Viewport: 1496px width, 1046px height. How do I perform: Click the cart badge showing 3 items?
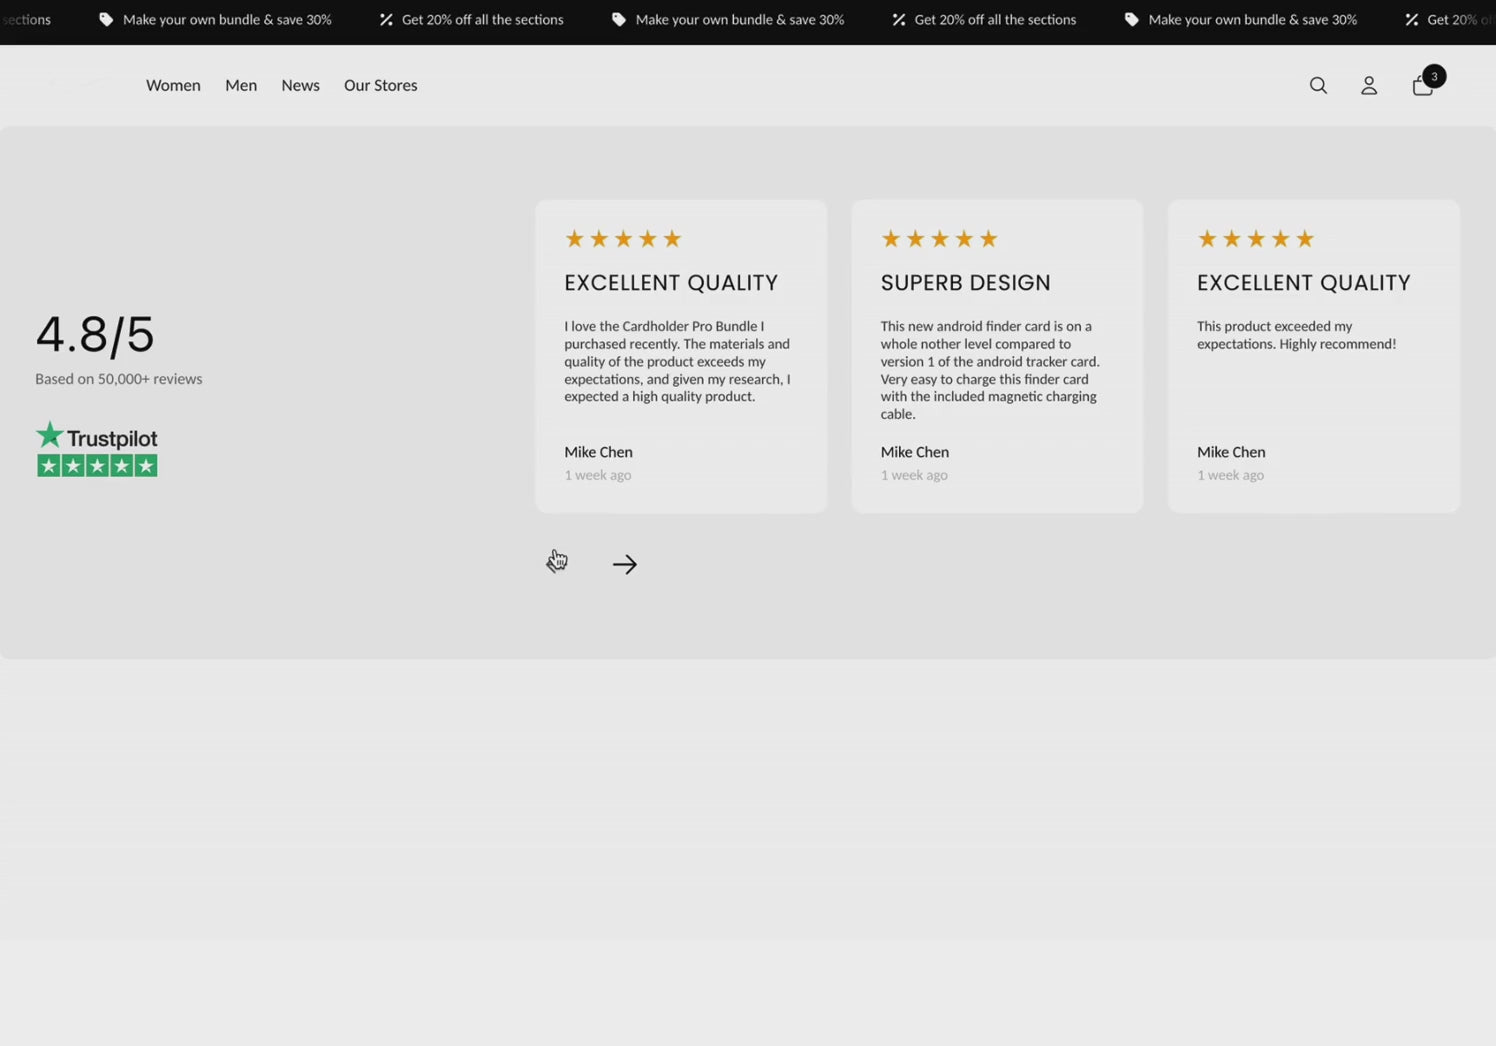[x=1434, y=76]
